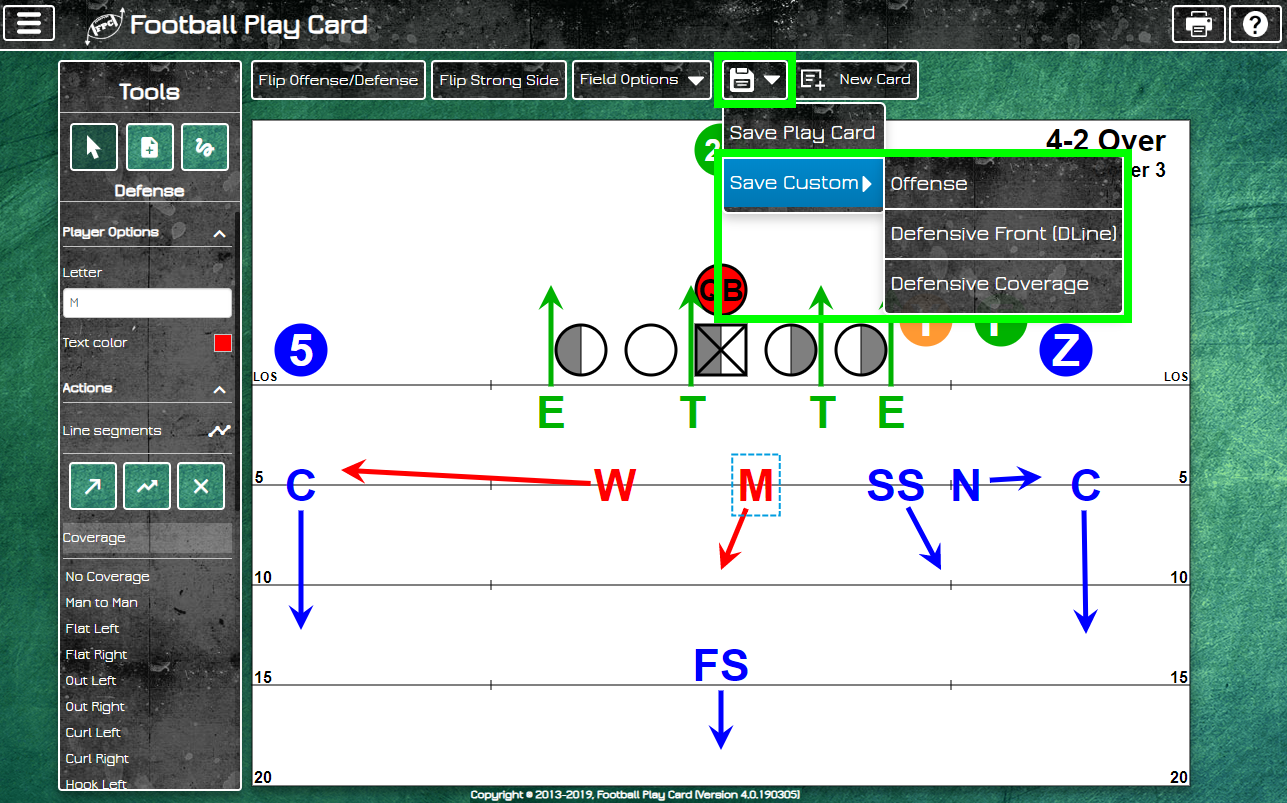1287x803 pixels.
Task: Click the save icon dropdown button
Action: [x=755, y=80]
